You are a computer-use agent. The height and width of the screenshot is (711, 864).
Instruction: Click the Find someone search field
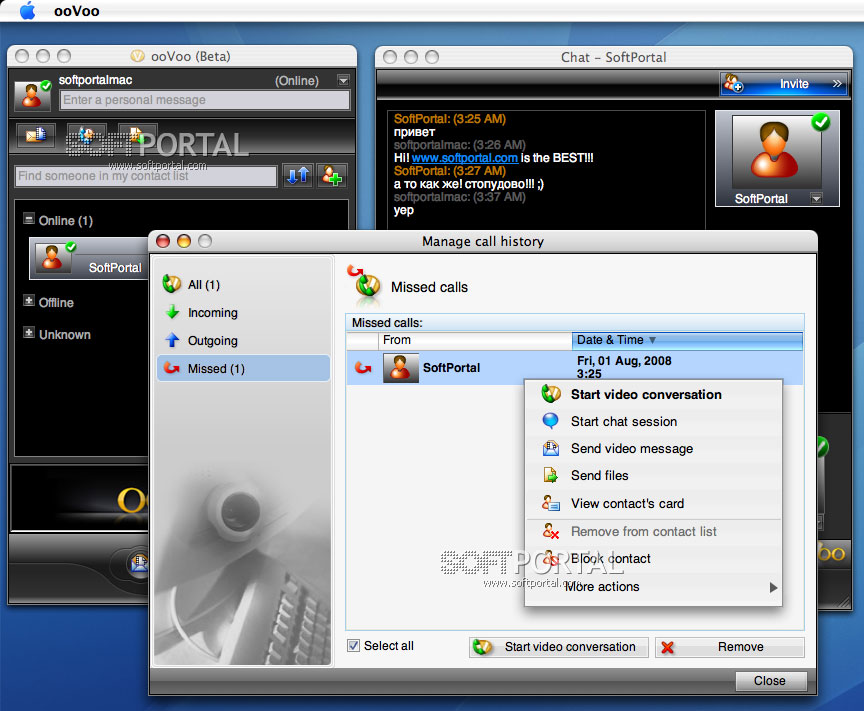click(145, 176)
